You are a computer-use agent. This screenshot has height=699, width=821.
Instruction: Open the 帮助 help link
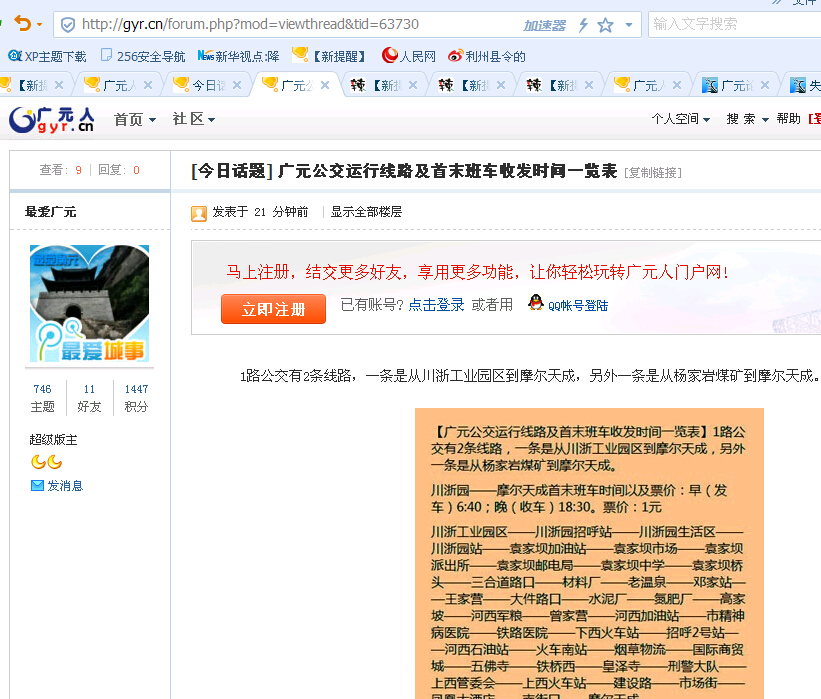click(x=789, y=119)
